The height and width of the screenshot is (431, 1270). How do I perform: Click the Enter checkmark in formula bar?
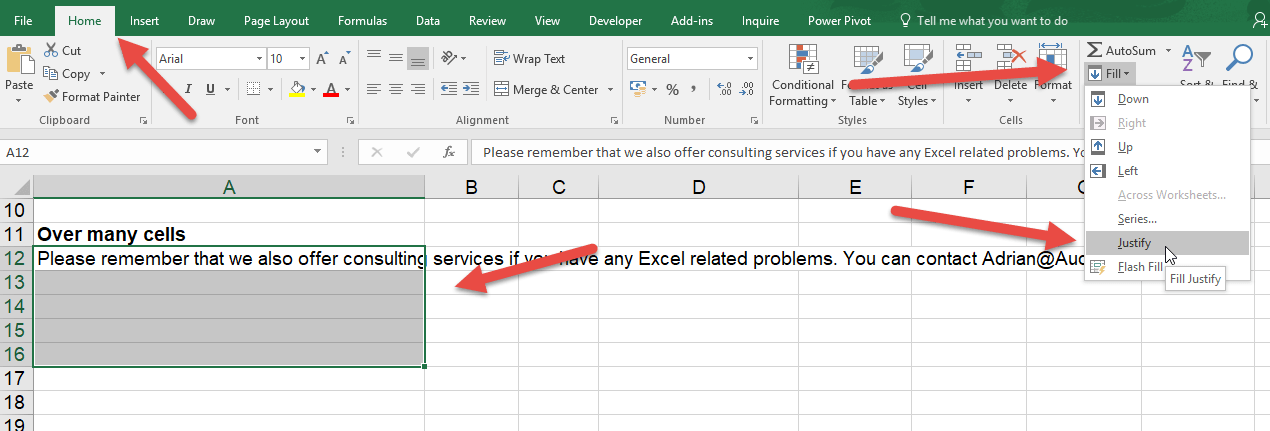tap(413, 153)
